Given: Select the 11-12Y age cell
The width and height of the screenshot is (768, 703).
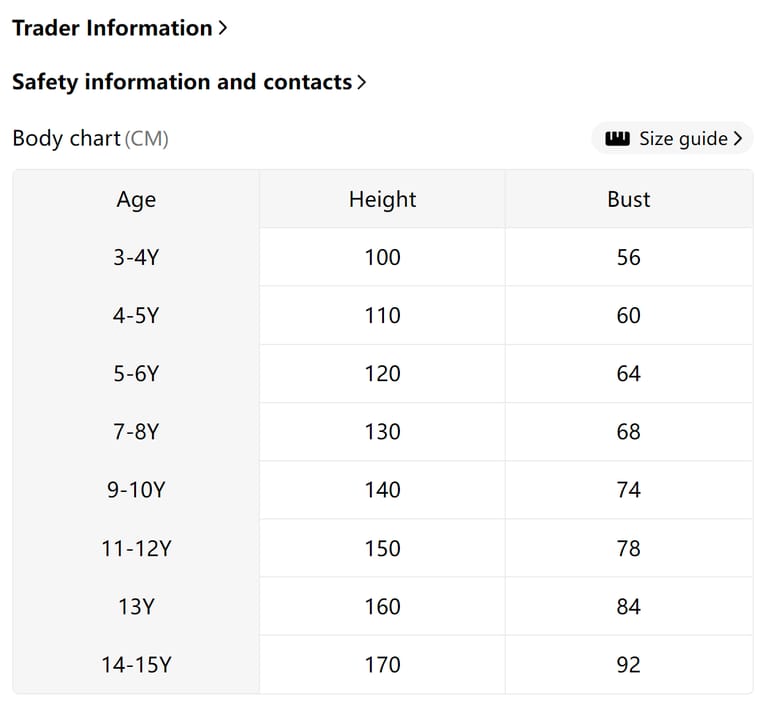Looking at the screenshot, I should coord(136,548).
